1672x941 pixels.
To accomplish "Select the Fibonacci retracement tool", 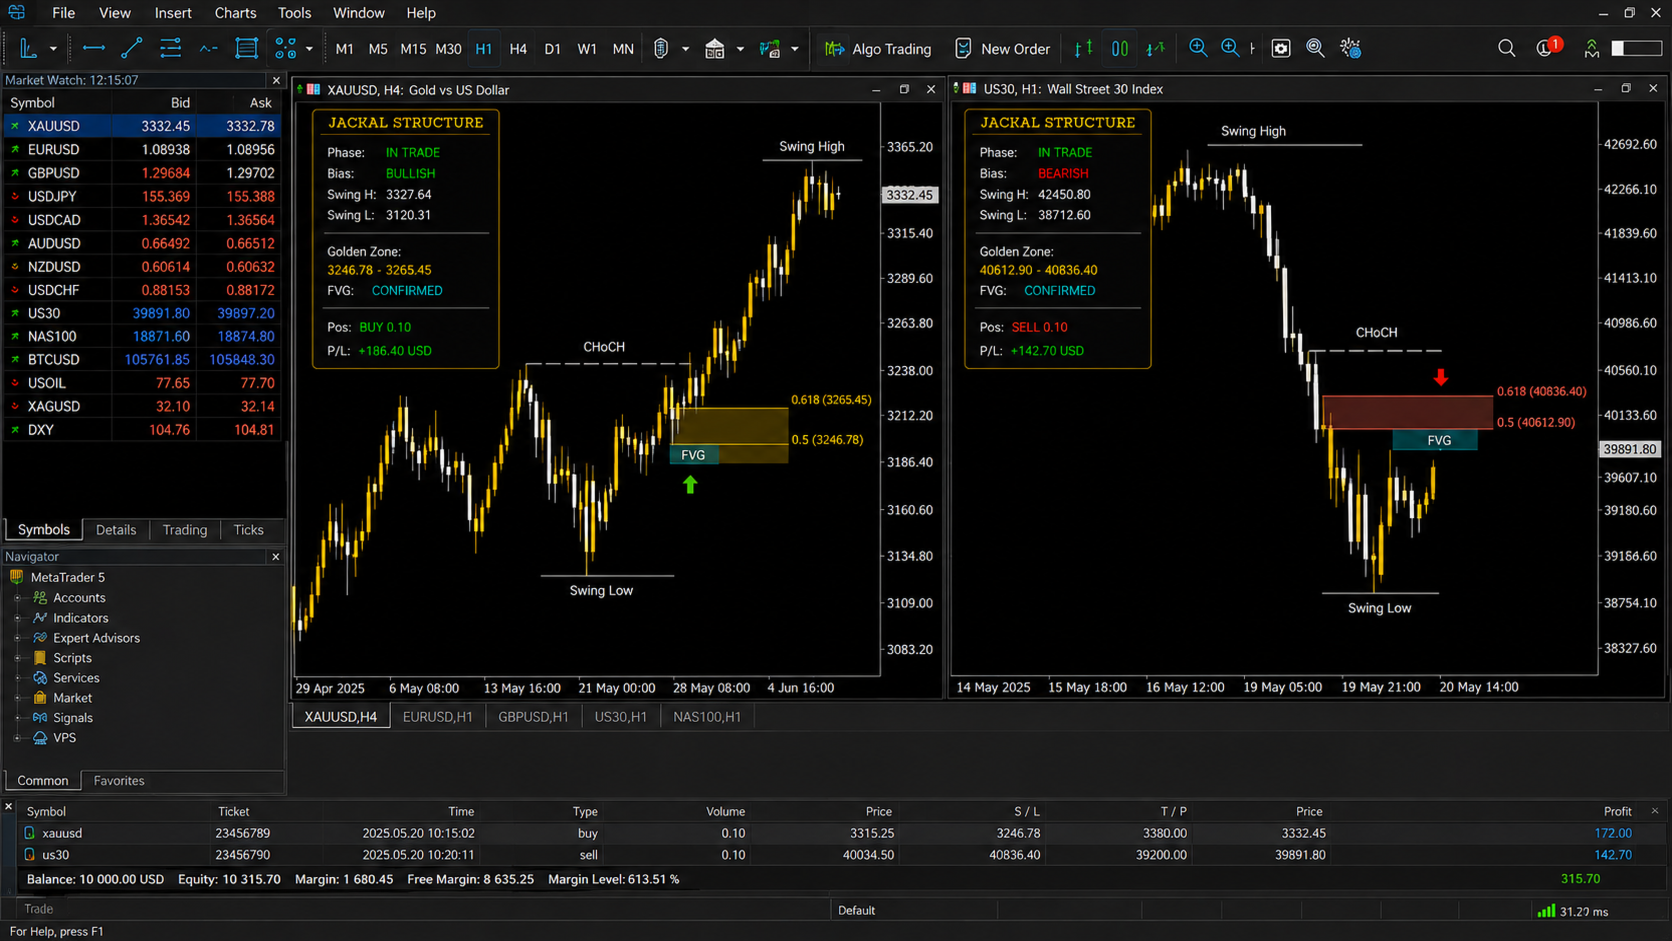I will coord(246,48).
